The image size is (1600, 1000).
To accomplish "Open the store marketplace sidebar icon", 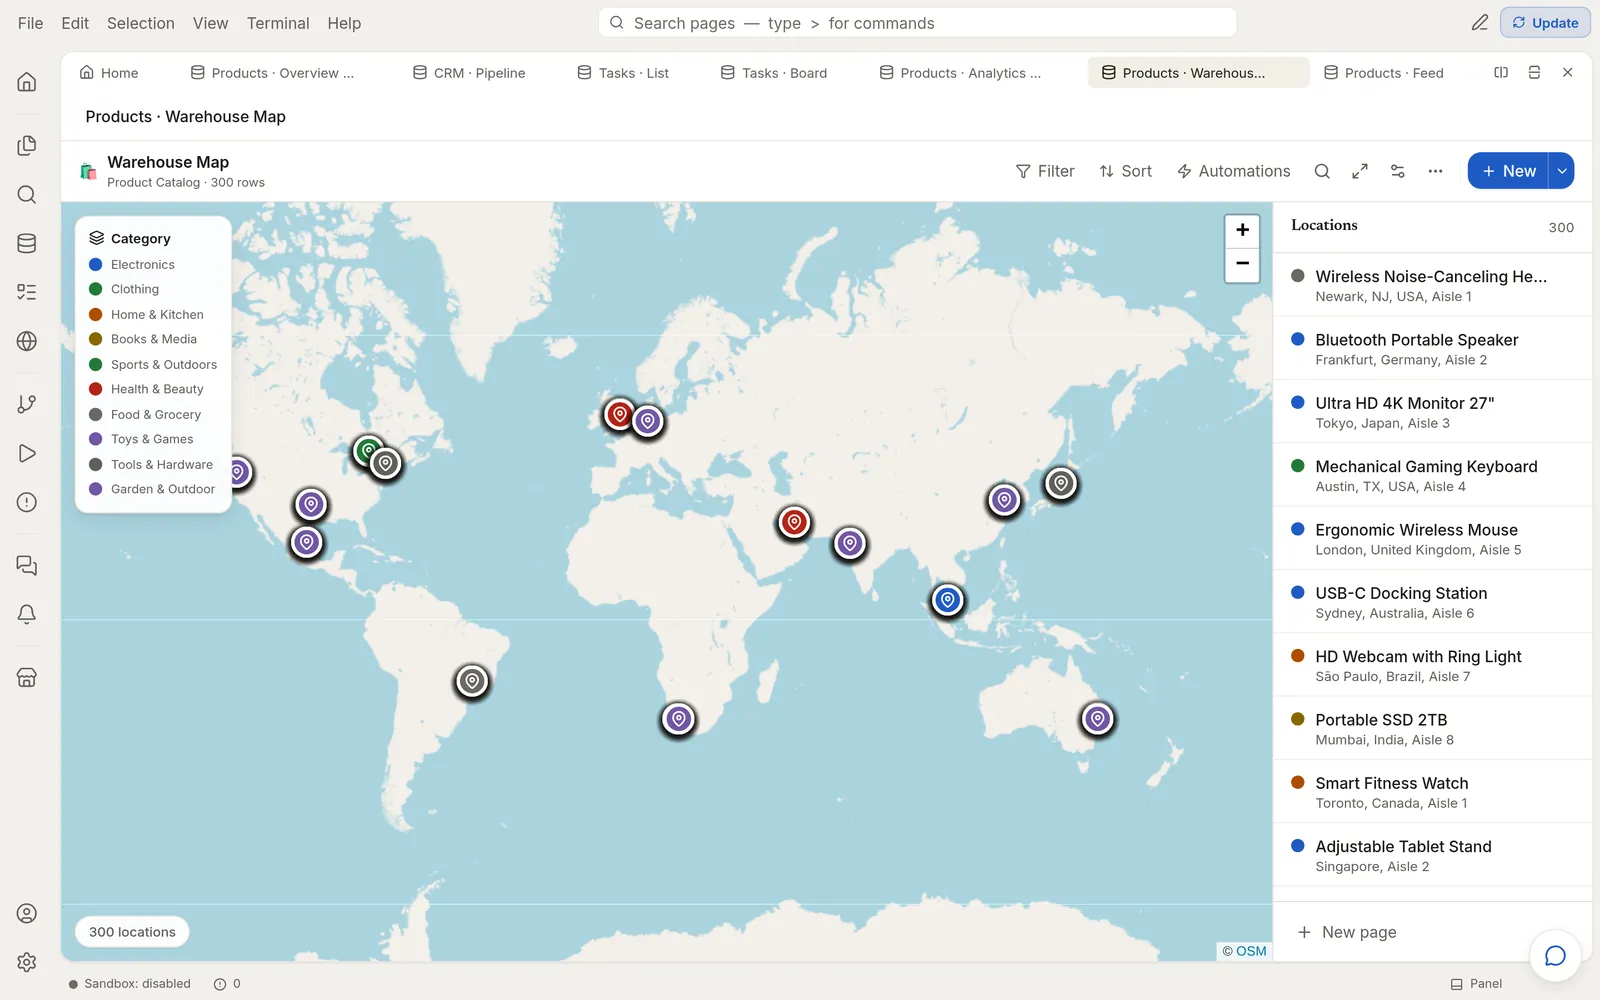I will (27, 677).
